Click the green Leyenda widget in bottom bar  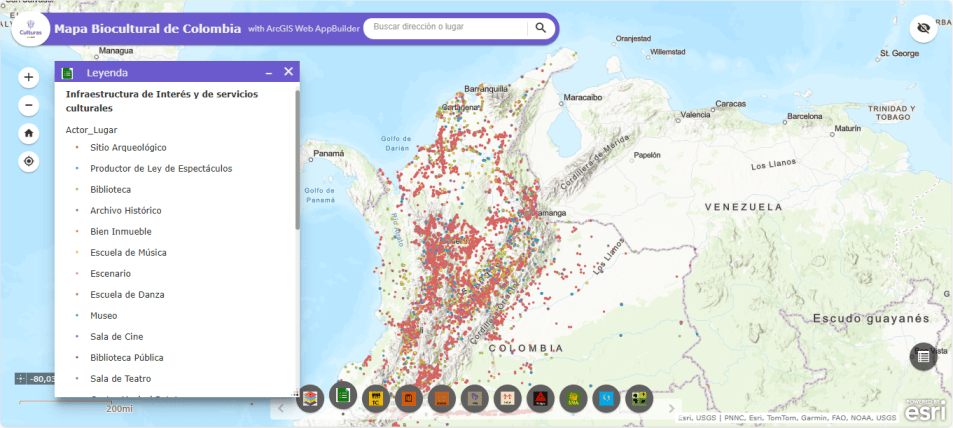click(x=343, y=396)
